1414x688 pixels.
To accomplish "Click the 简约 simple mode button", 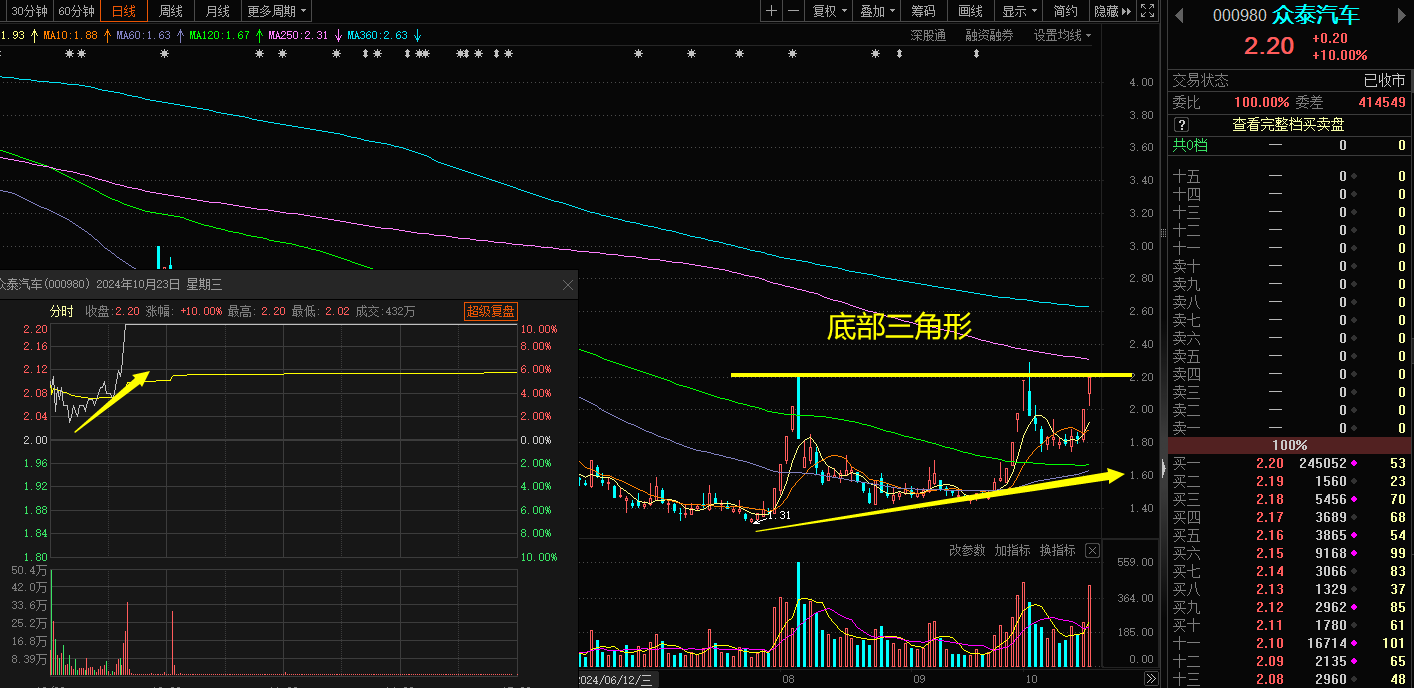I will point(1066,11).
